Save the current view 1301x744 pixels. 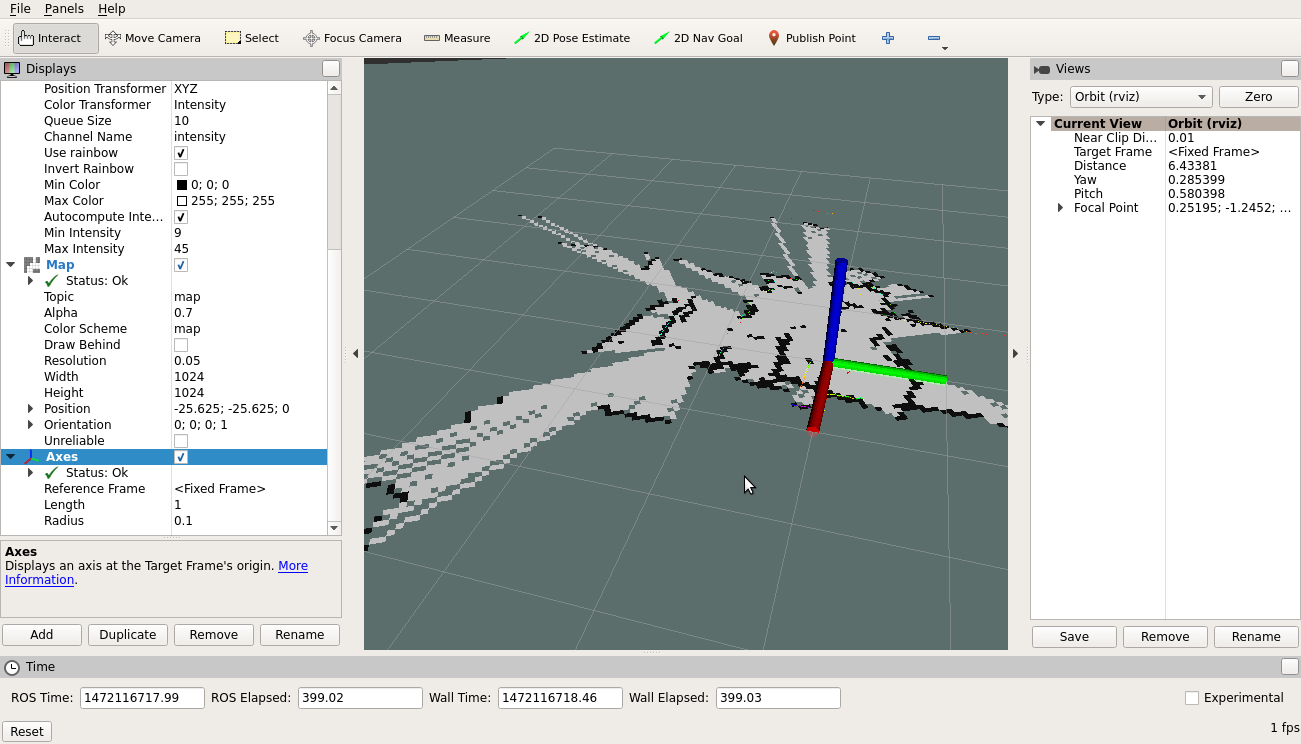pyautogui.click(x=1074, y=637)
